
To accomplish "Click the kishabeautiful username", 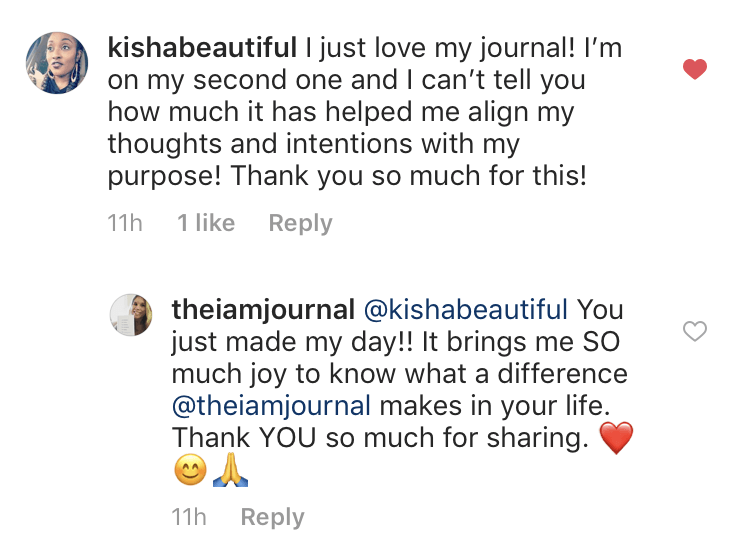I will (202, 47).
